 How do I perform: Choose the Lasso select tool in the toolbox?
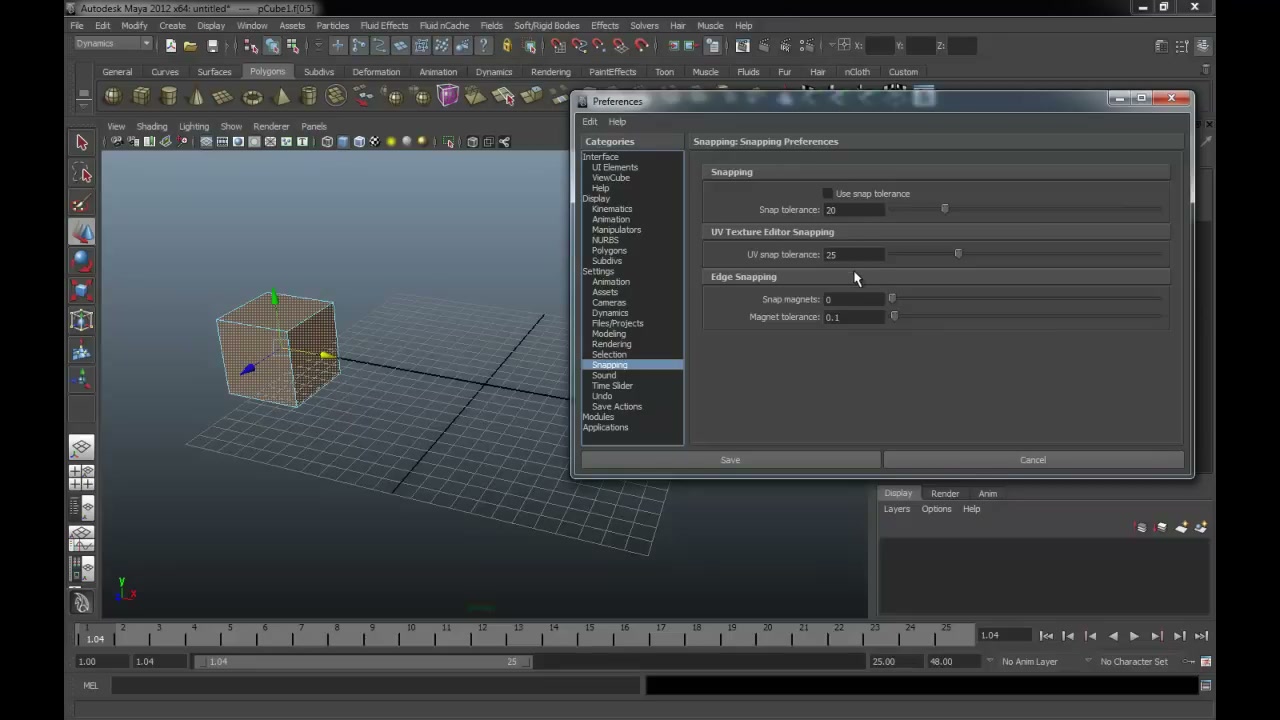(82, 175)
